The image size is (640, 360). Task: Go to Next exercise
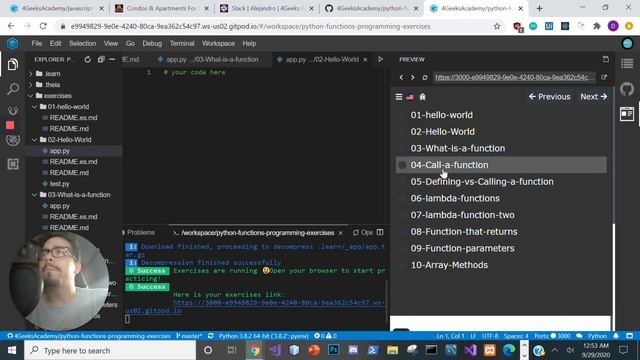pyautogui.click(x=593, y=97)
